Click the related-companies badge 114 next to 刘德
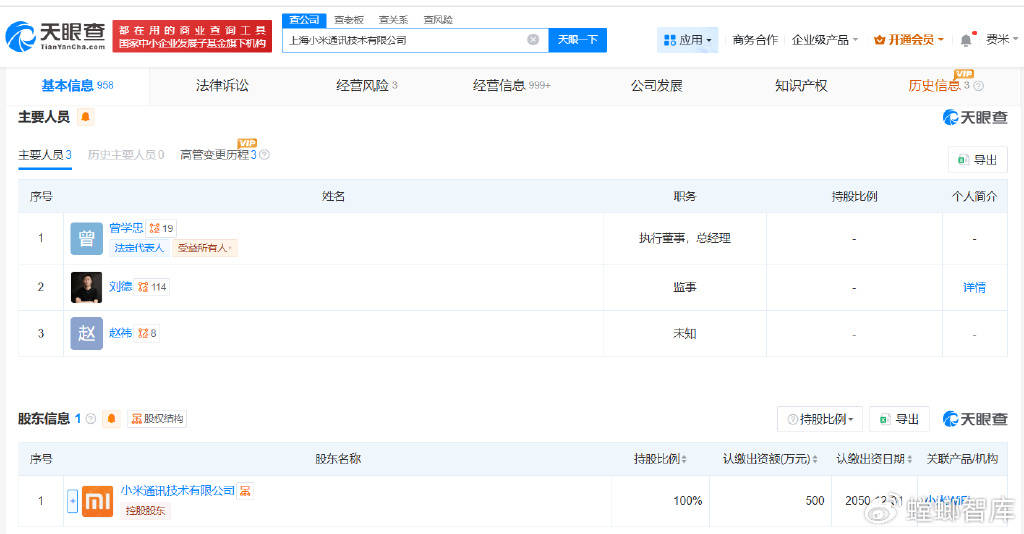Viewport: 1024px width, 534px height. coord(152,287)
